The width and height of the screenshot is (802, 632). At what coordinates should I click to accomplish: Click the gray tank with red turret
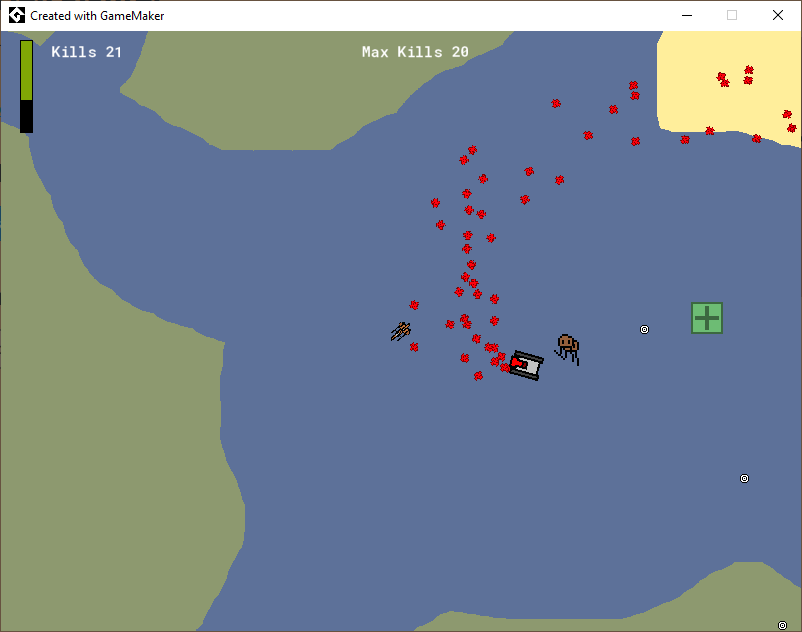[526, 366]
